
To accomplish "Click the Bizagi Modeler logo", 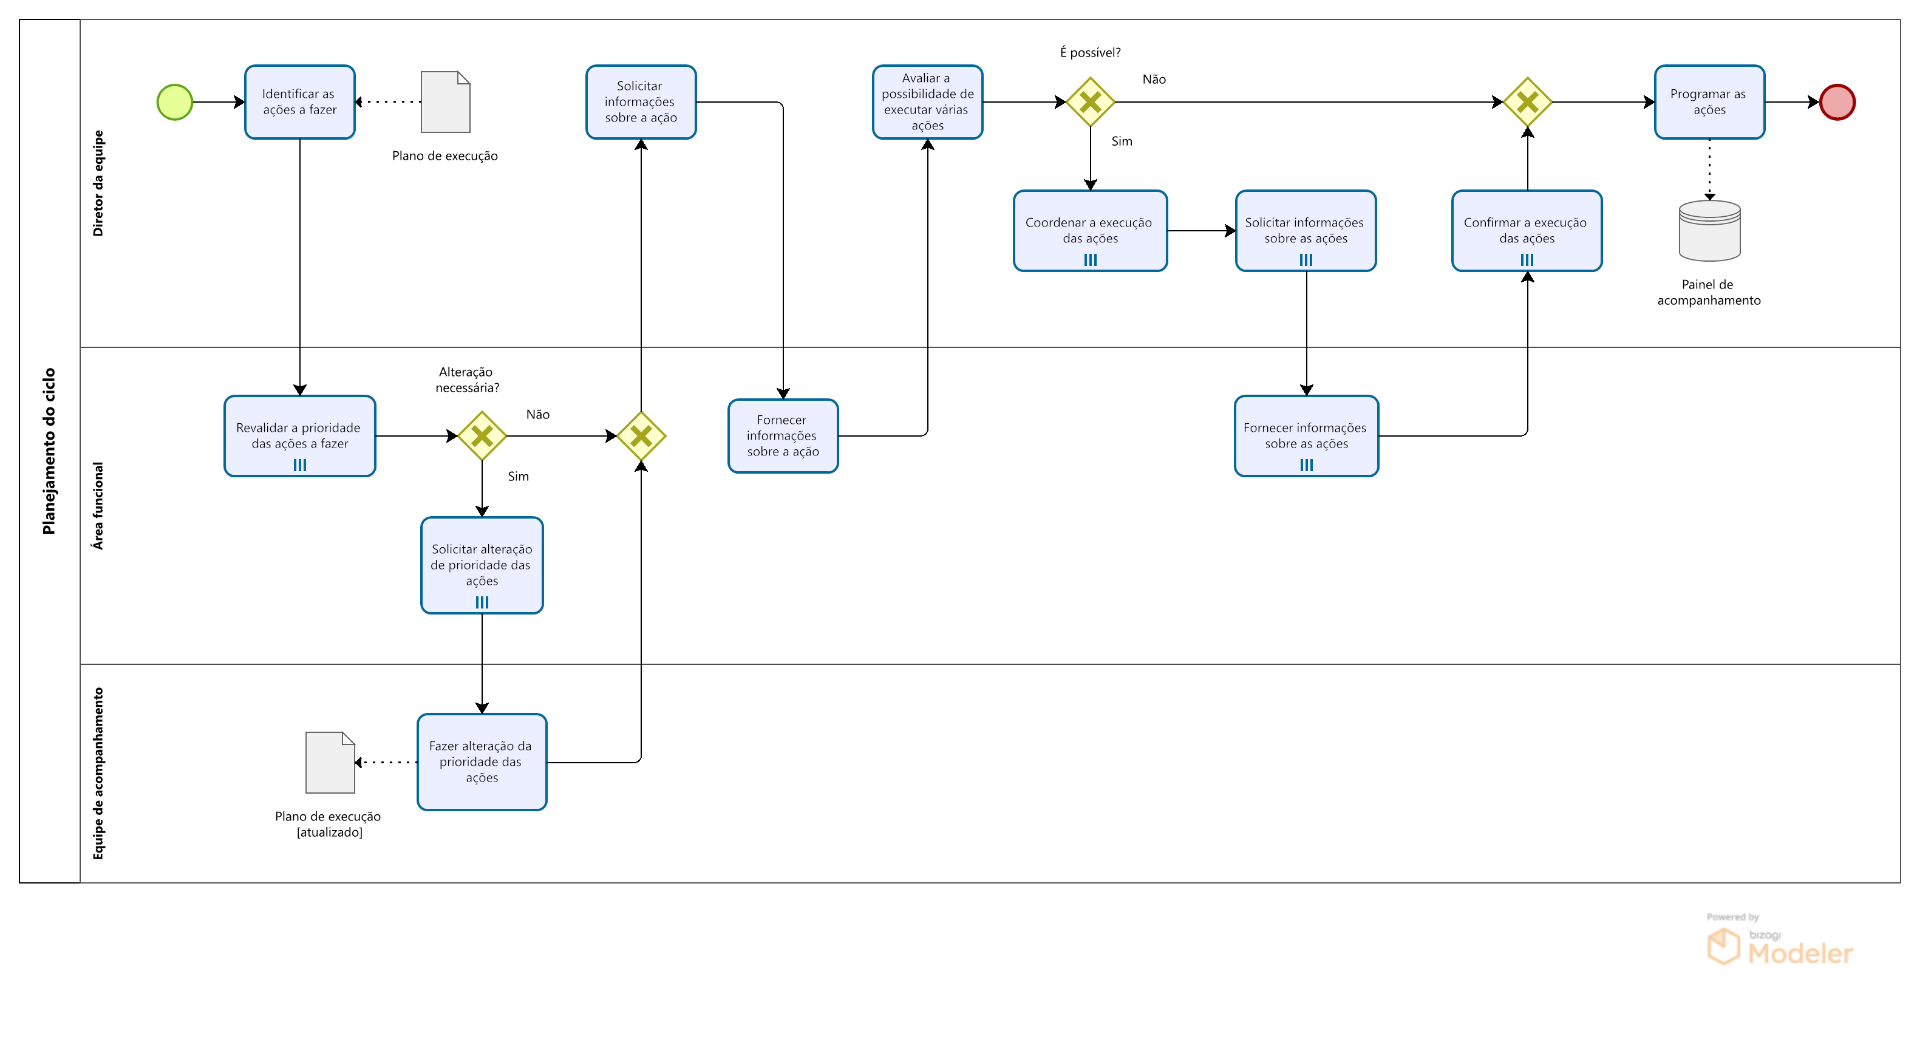I will pos(1779,944).
